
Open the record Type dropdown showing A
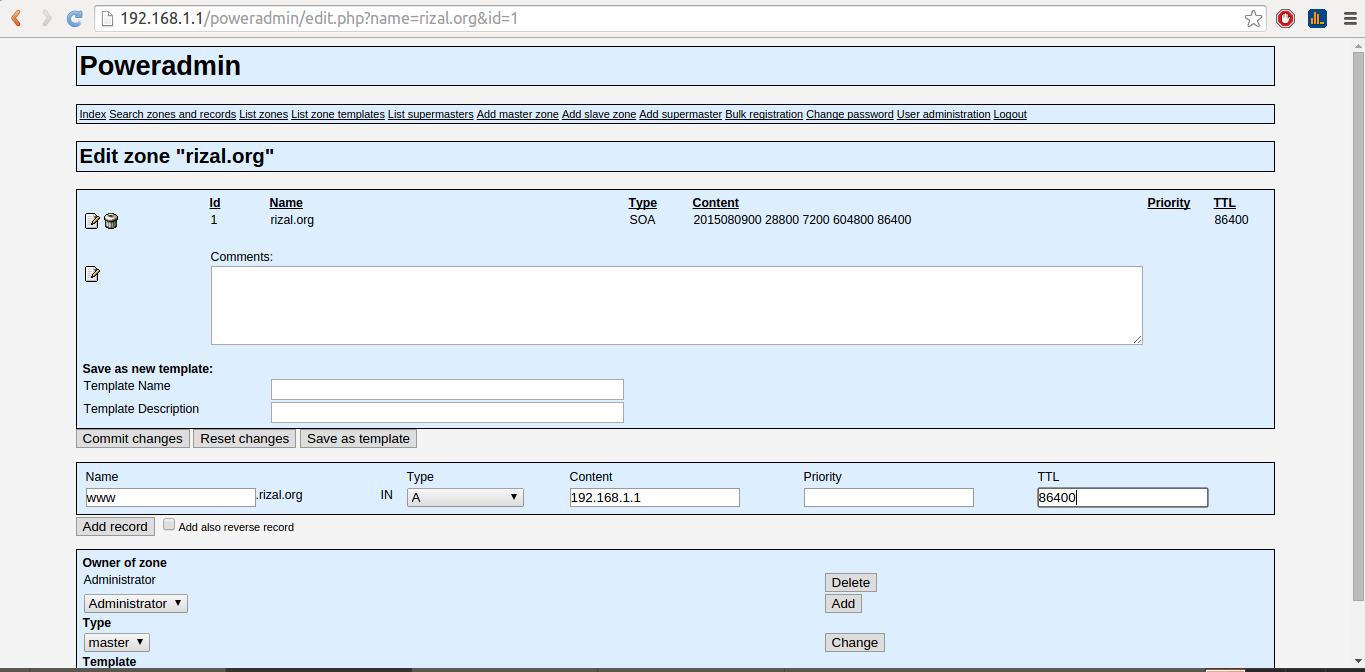click(465, 497)
